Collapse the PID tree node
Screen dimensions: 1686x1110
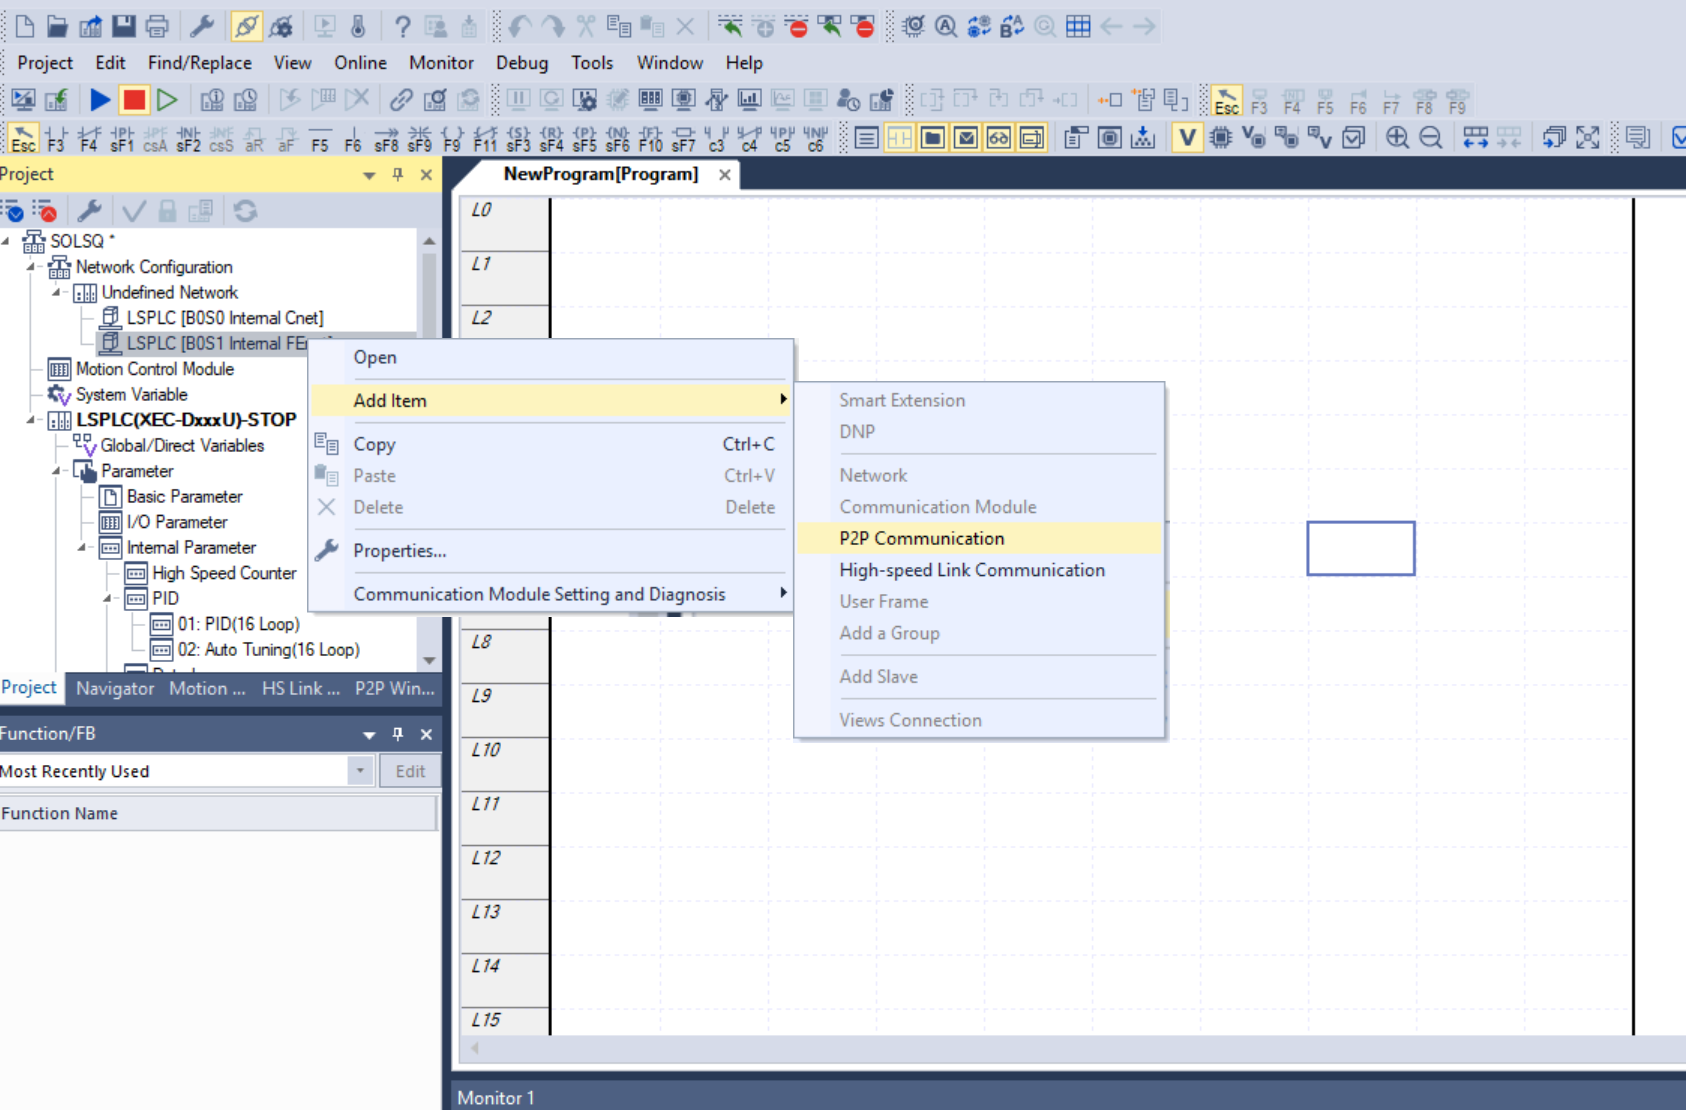click(x=108, y=598)
